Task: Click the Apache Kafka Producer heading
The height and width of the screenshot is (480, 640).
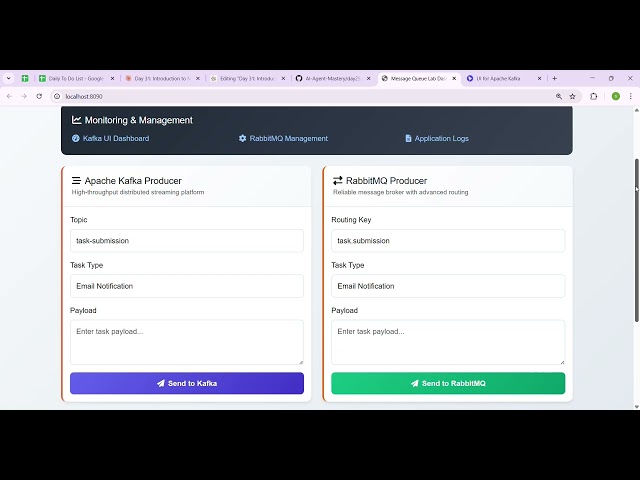Action: point(133,180)
